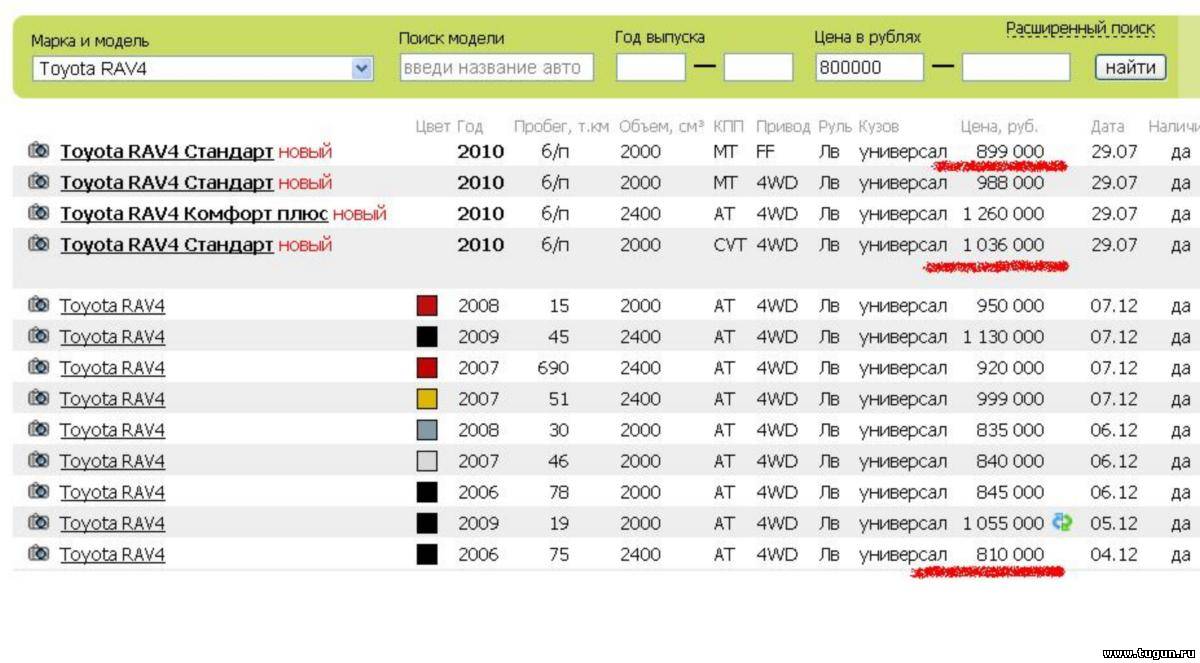Click camera icon for RAV4 Стандарт priced 899 000

(39, 151)
